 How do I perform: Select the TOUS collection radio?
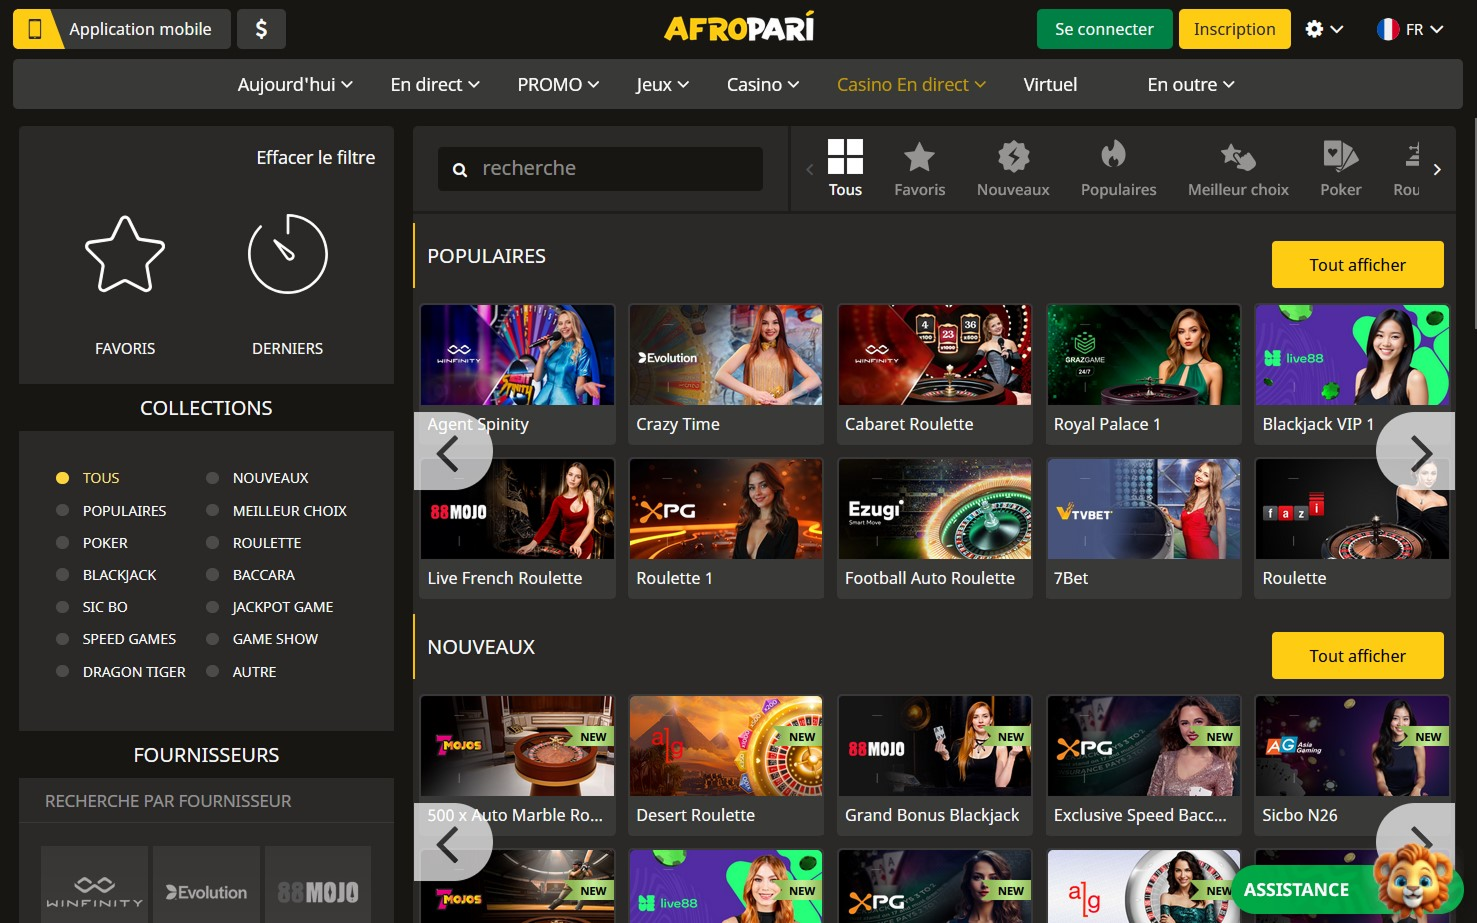(x=62, y=478)
